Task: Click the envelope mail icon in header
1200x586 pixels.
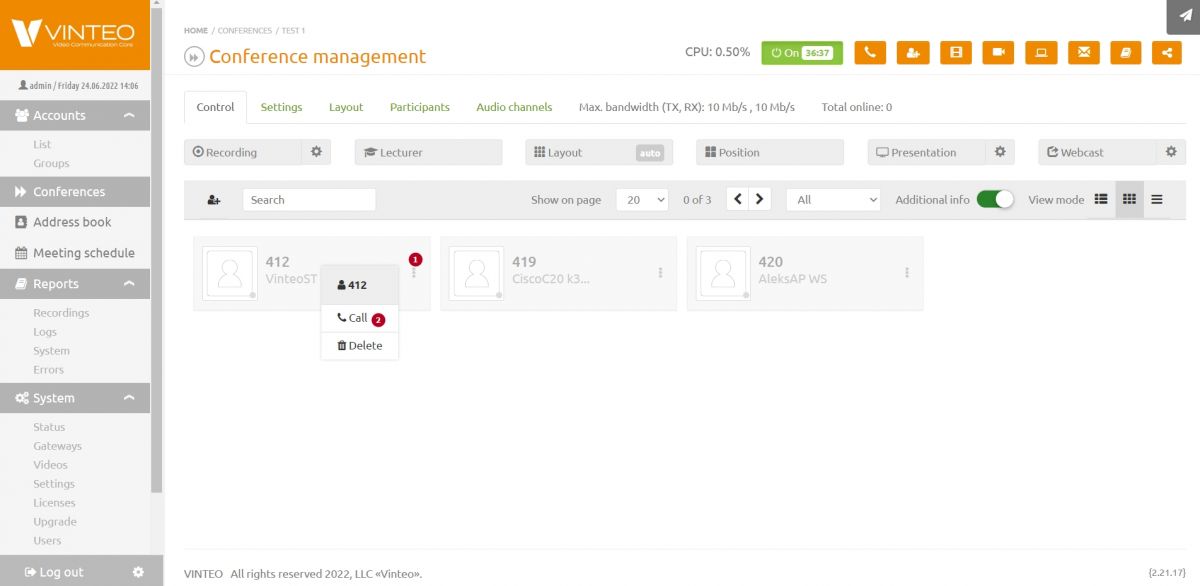Action: tap(1083, 53)
